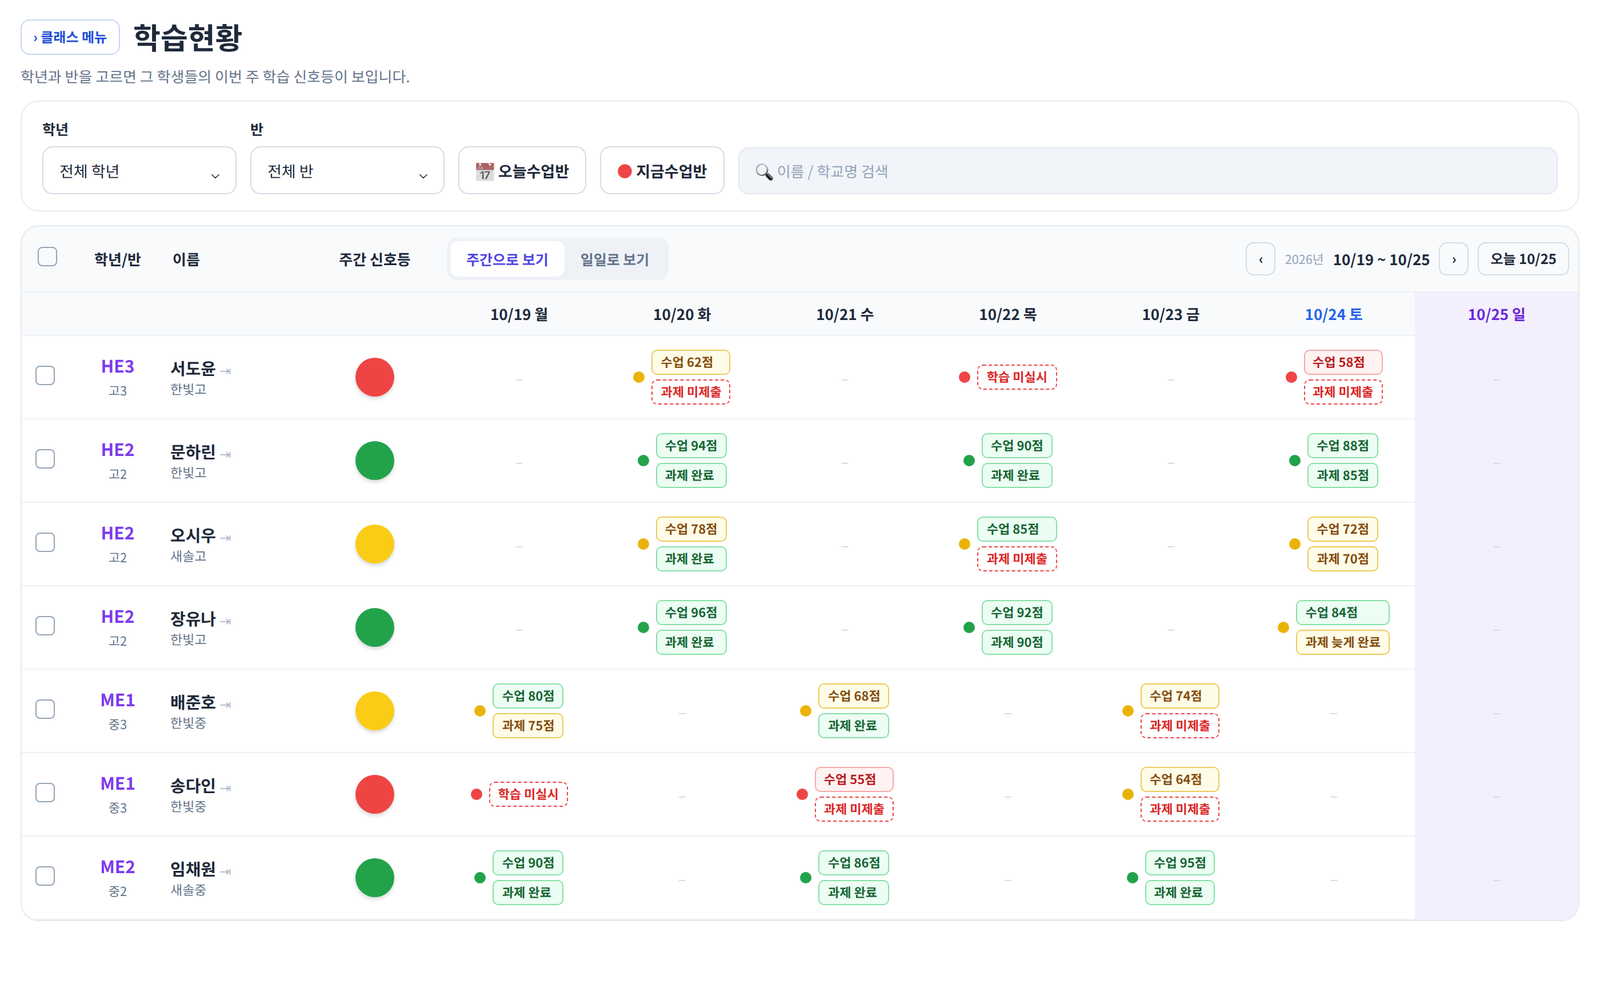
Task: Click 수업 55점 badge for 송다인
Action: point(853,779)
